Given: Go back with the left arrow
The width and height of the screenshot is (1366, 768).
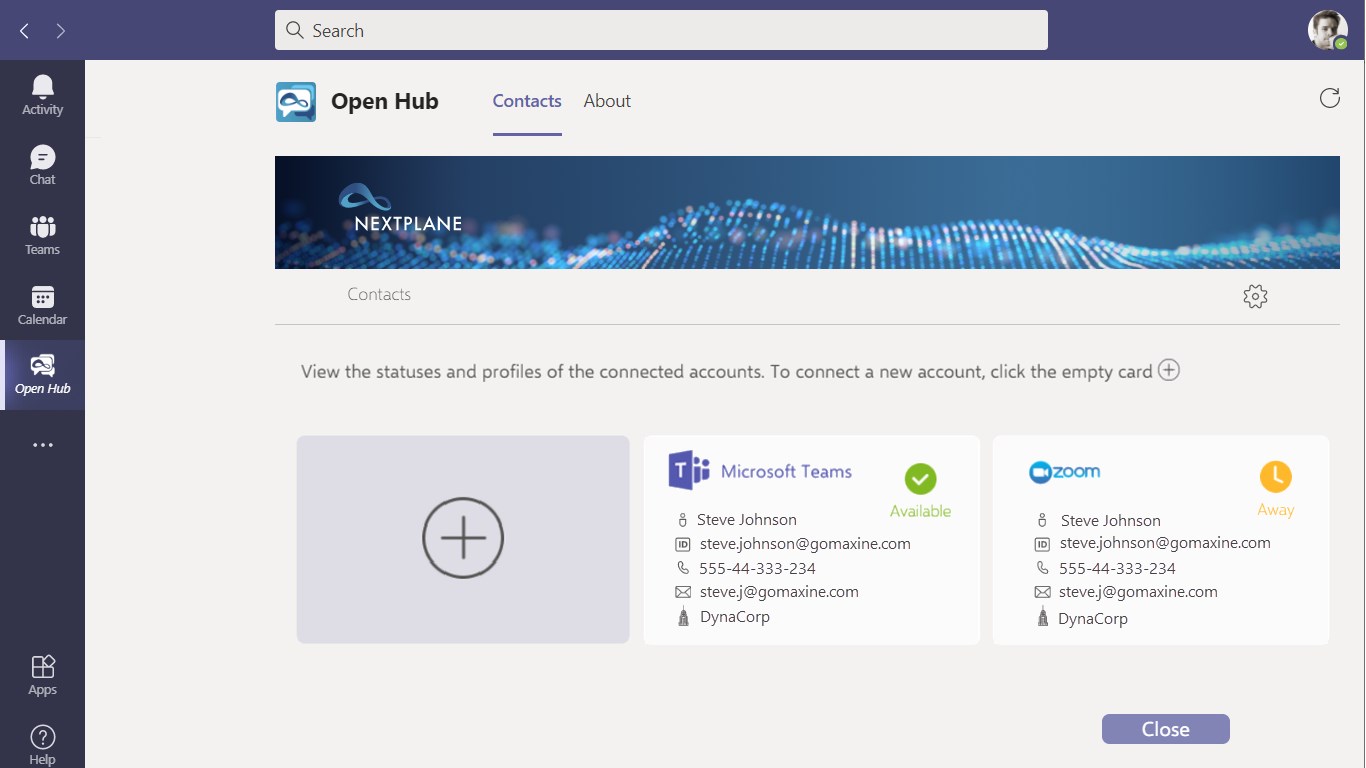Looking at the screenshot, I should pyautogui.click(x=25, y=31).
